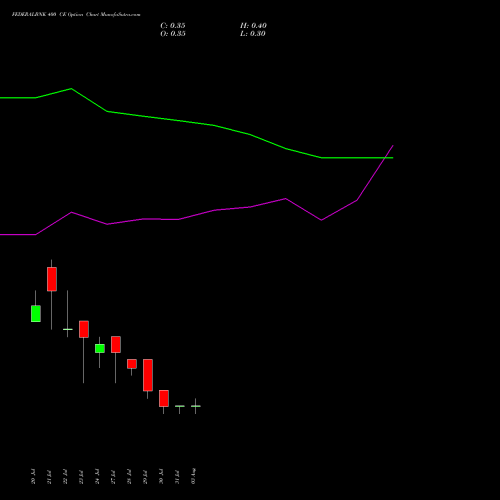Click the FEDERALBNK CE Options chart title
Image resolution: width=500 pixels, height=500 pixels.
tap(76, 15)
